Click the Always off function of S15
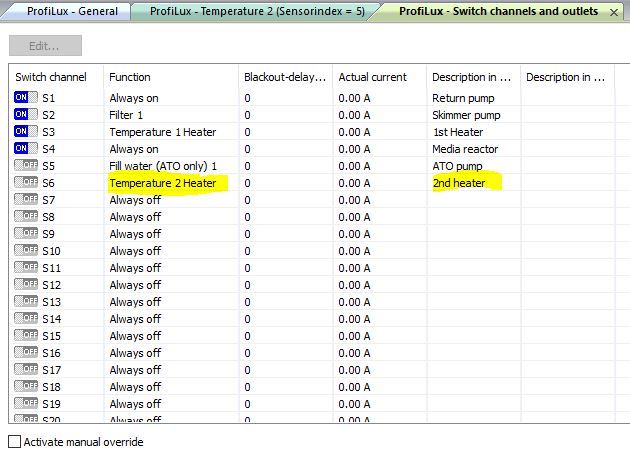Viewport: 630px width, 460px height. click(135, 336)
